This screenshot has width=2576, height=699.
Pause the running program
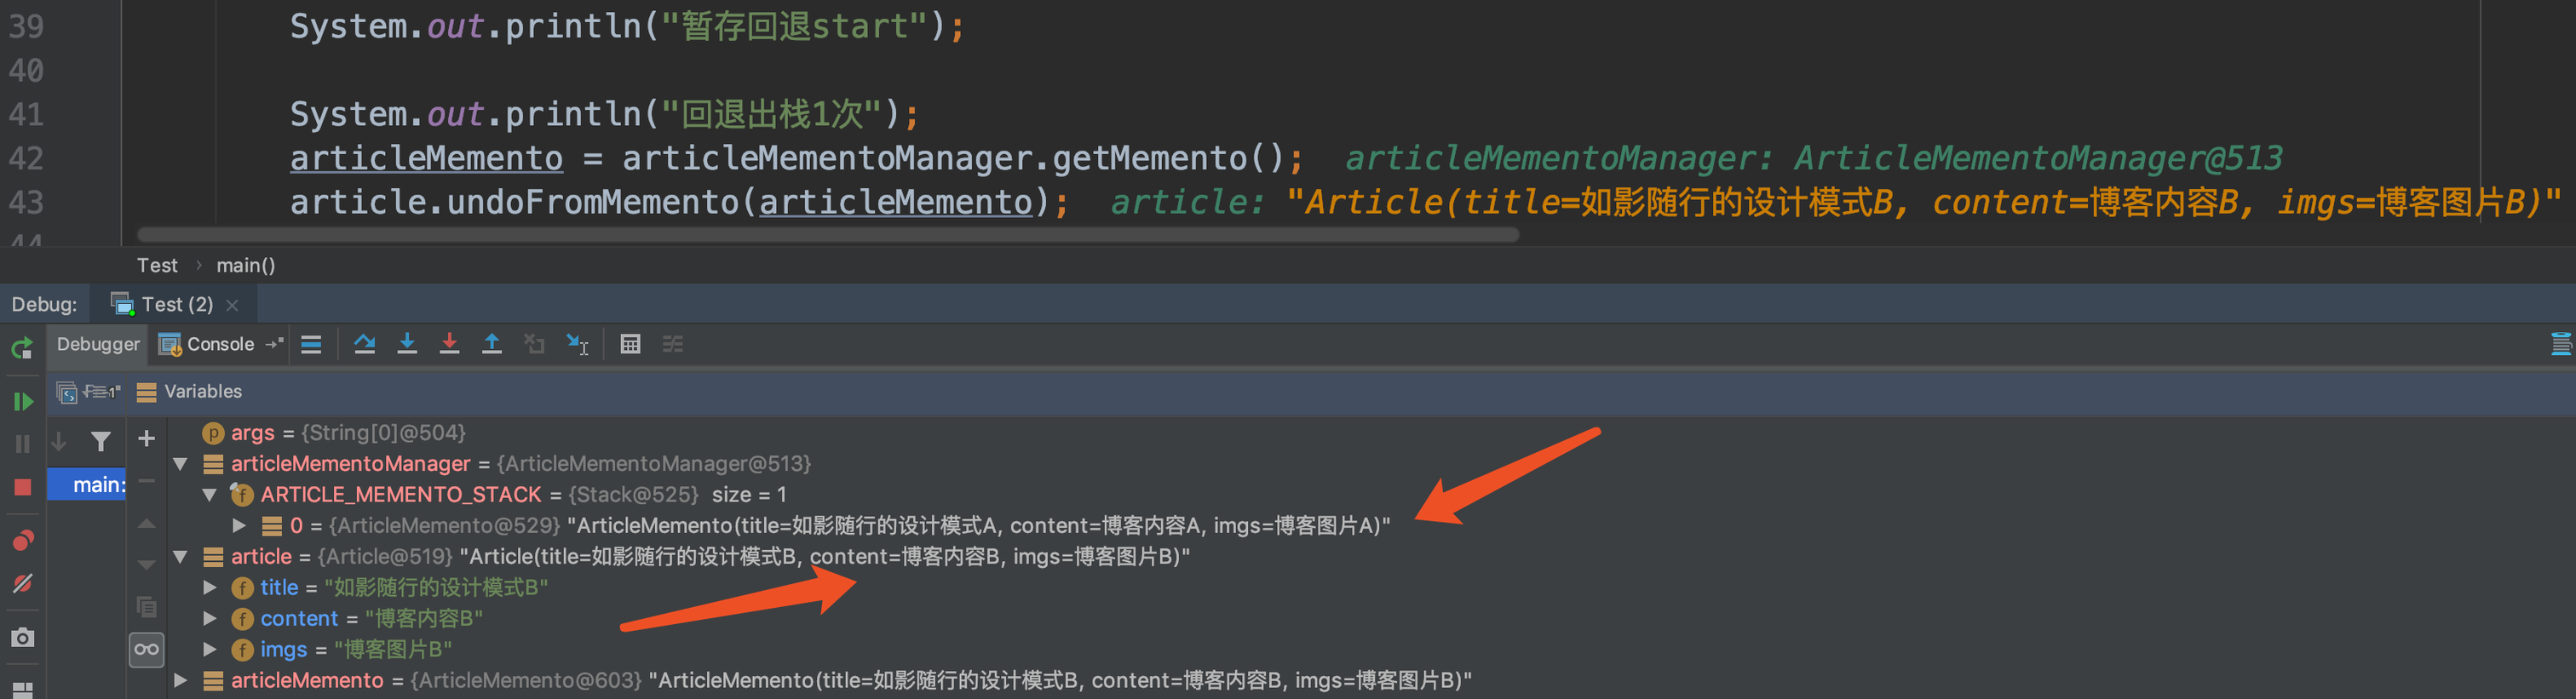tap(22, 444)
